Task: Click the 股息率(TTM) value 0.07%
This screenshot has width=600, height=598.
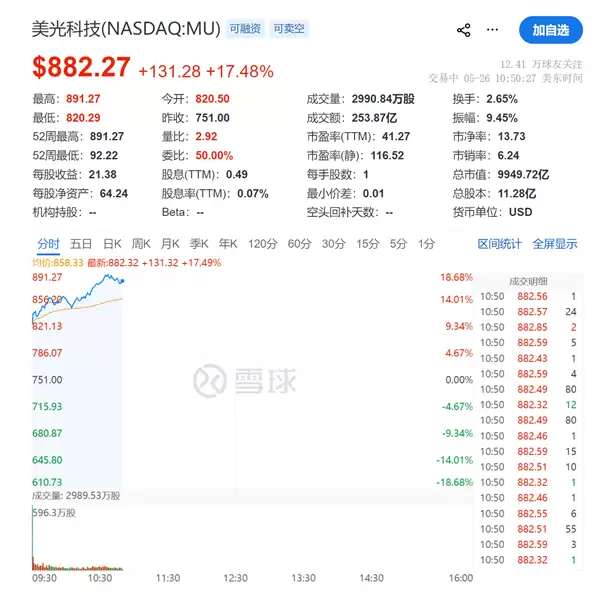Action: (x=253, y=194)
